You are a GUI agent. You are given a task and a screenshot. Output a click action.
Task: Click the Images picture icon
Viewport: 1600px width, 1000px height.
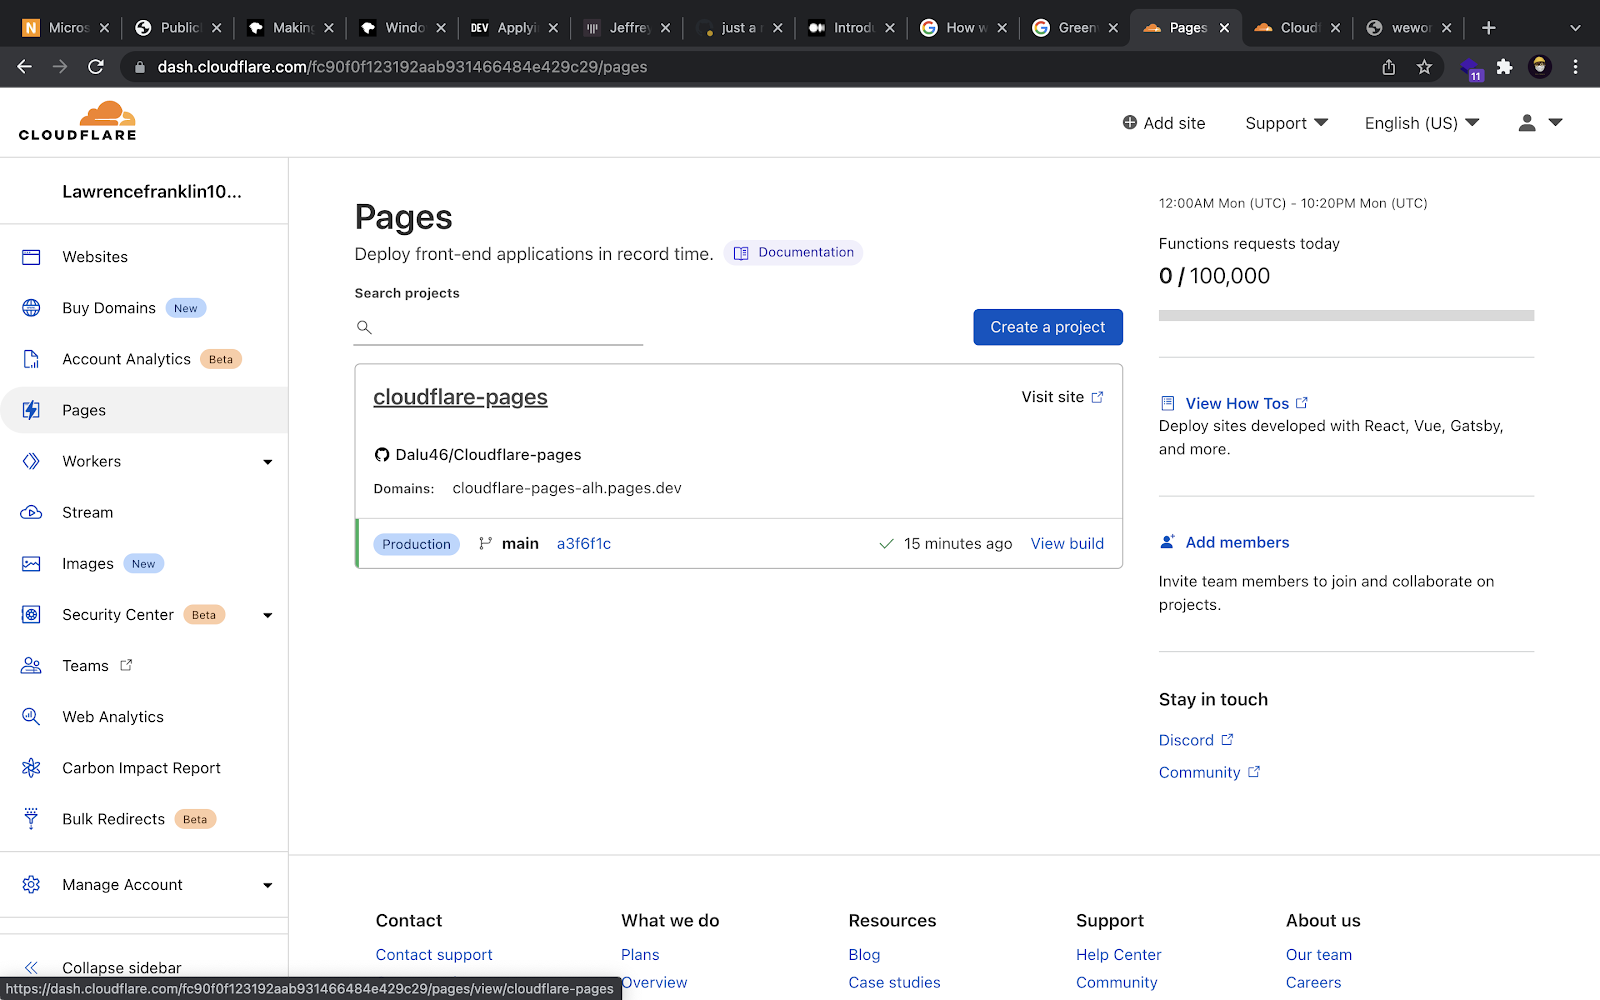tap(31, 564)
